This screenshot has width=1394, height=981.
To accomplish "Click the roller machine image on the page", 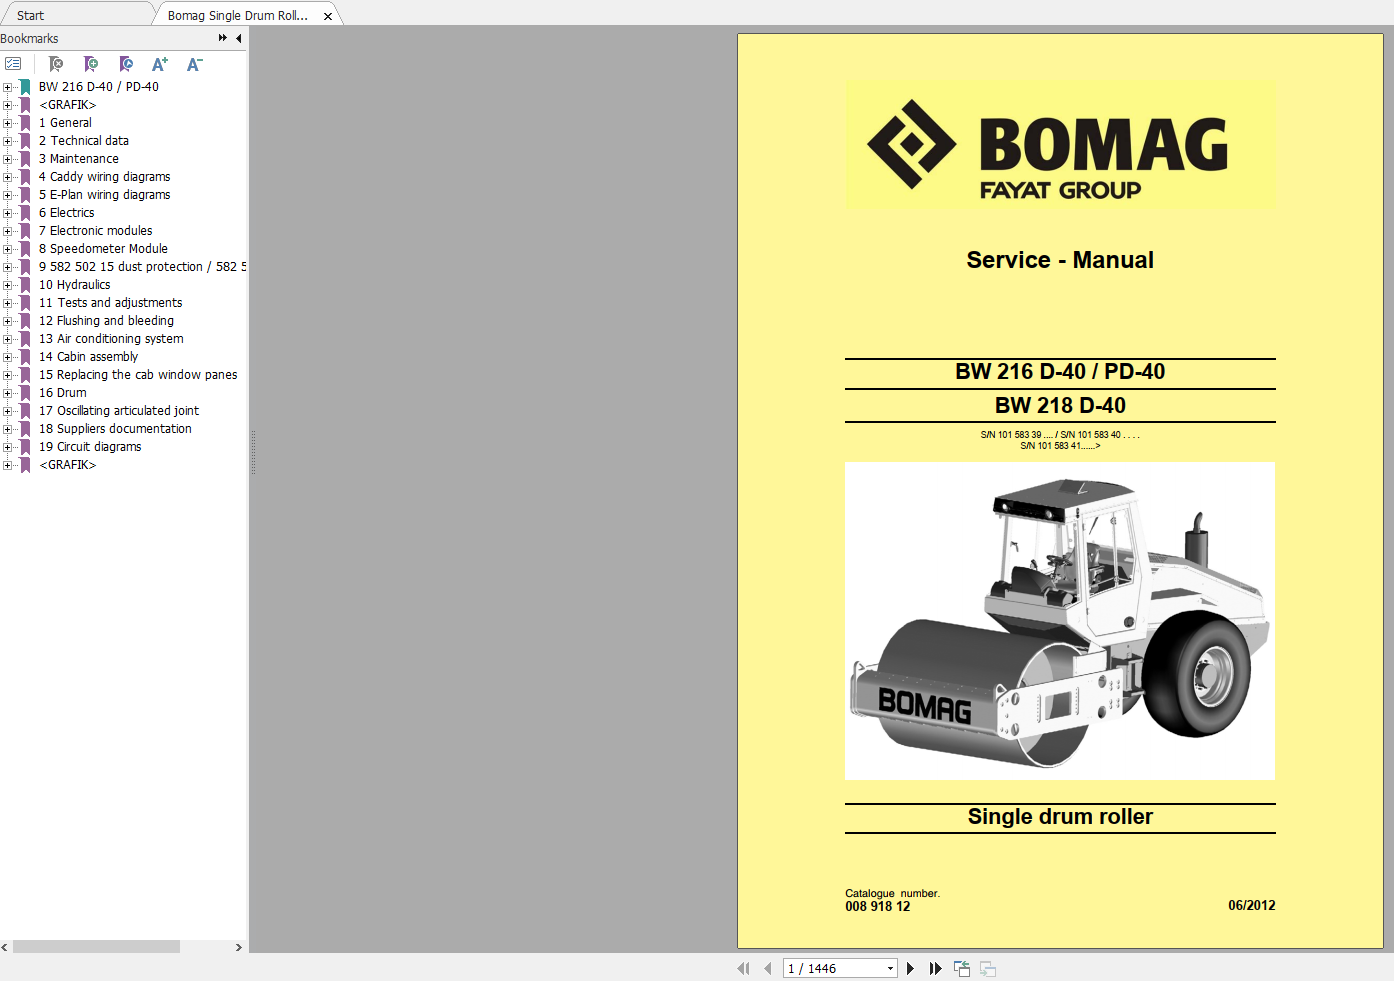I will [1060, 621].
